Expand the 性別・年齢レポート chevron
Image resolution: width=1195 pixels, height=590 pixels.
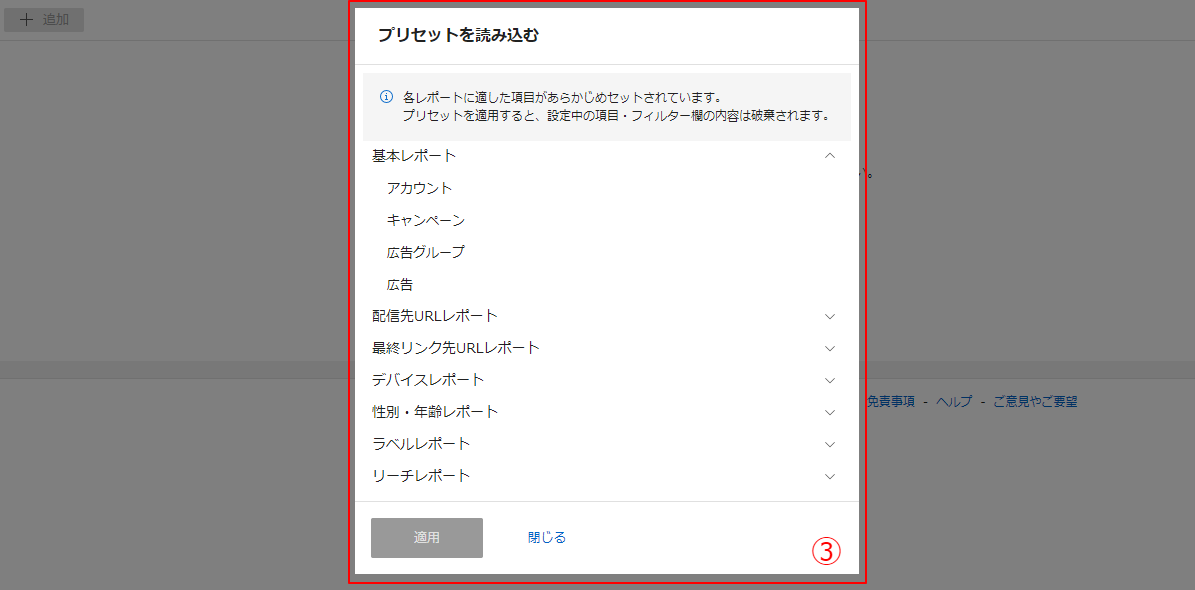click(830, 412)
